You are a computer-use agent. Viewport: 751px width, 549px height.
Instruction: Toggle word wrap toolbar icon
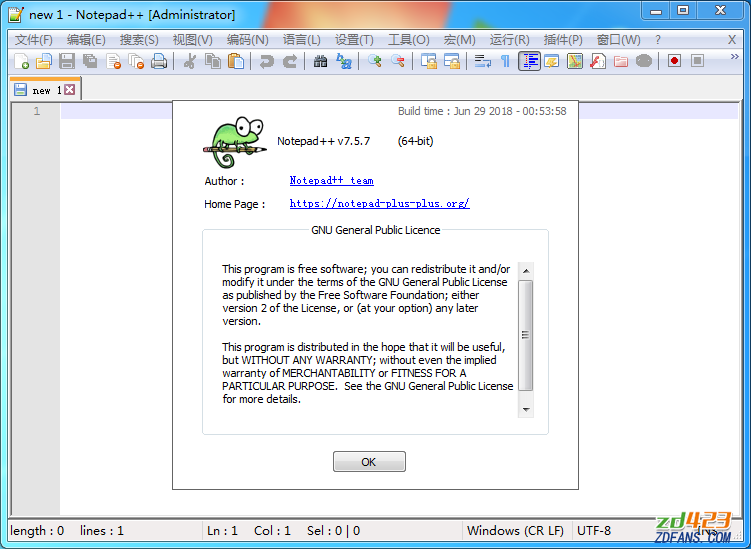tap(482, 61)
